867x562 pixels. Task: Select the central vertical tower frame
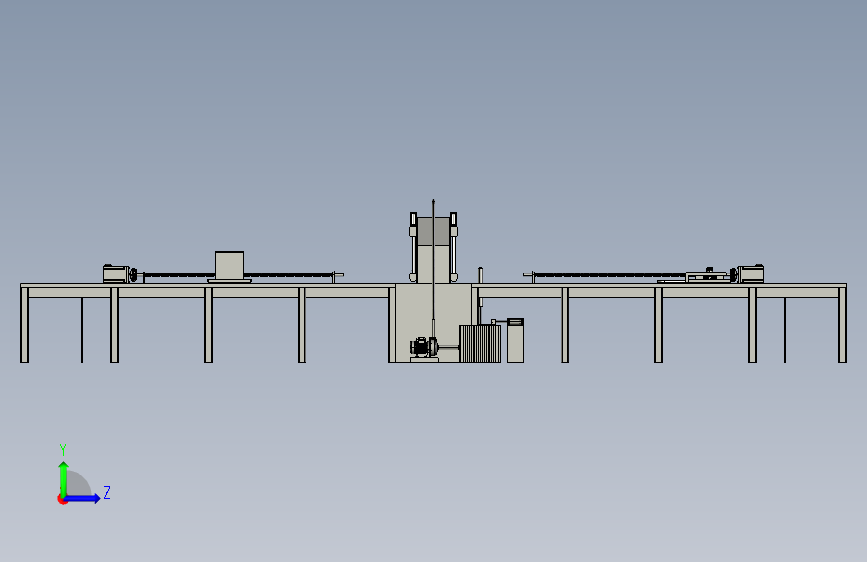[434, 247]
